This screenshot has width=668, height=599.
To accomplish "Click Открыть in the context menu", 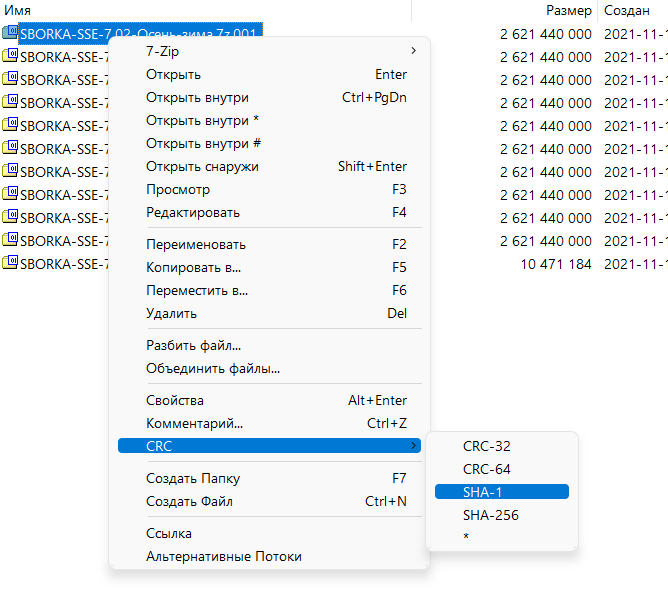I will 174,74.
